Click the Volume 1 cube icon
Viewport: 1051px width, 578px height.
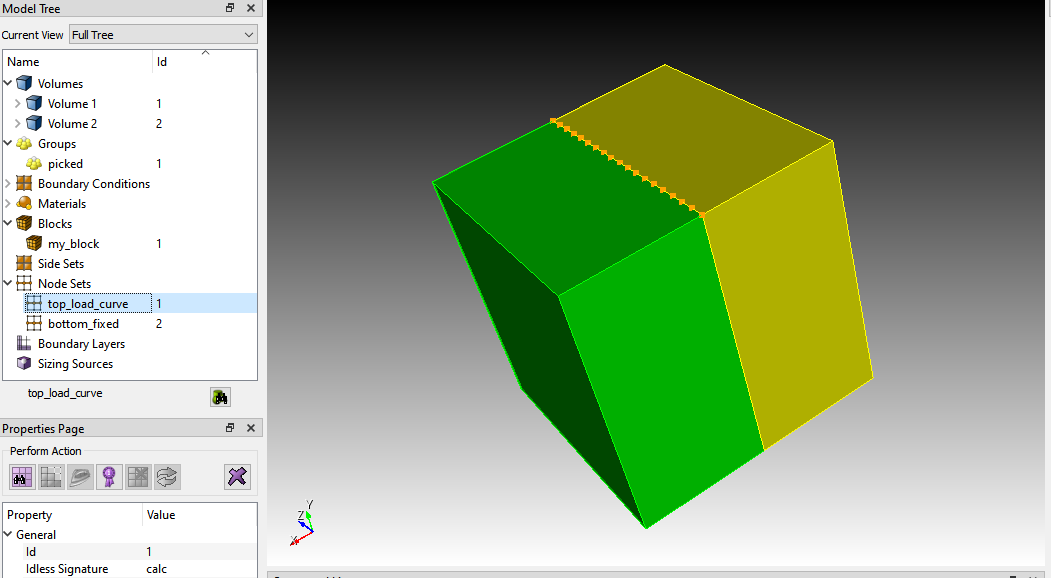(34, 103)
